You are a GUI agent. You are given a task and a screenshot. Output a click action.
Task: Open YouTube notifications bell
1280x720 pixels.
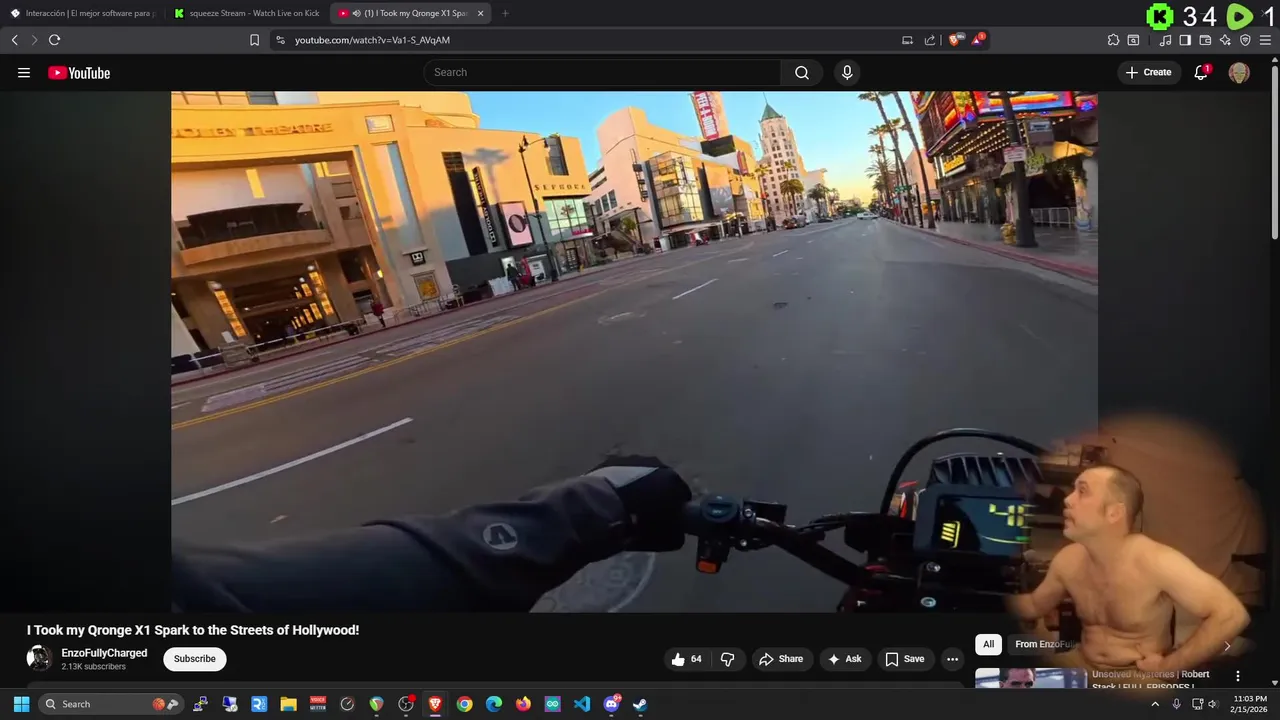[1201, 72]
